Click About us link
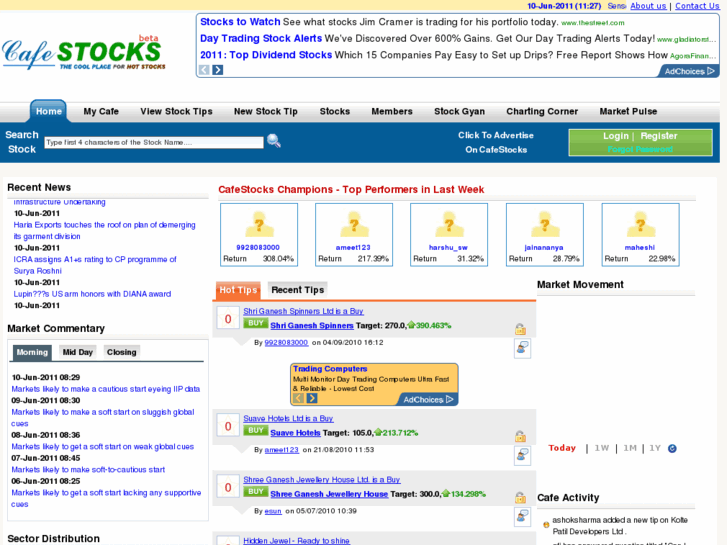Viewport: 727px width, 545px height. [x=648, y=6]
